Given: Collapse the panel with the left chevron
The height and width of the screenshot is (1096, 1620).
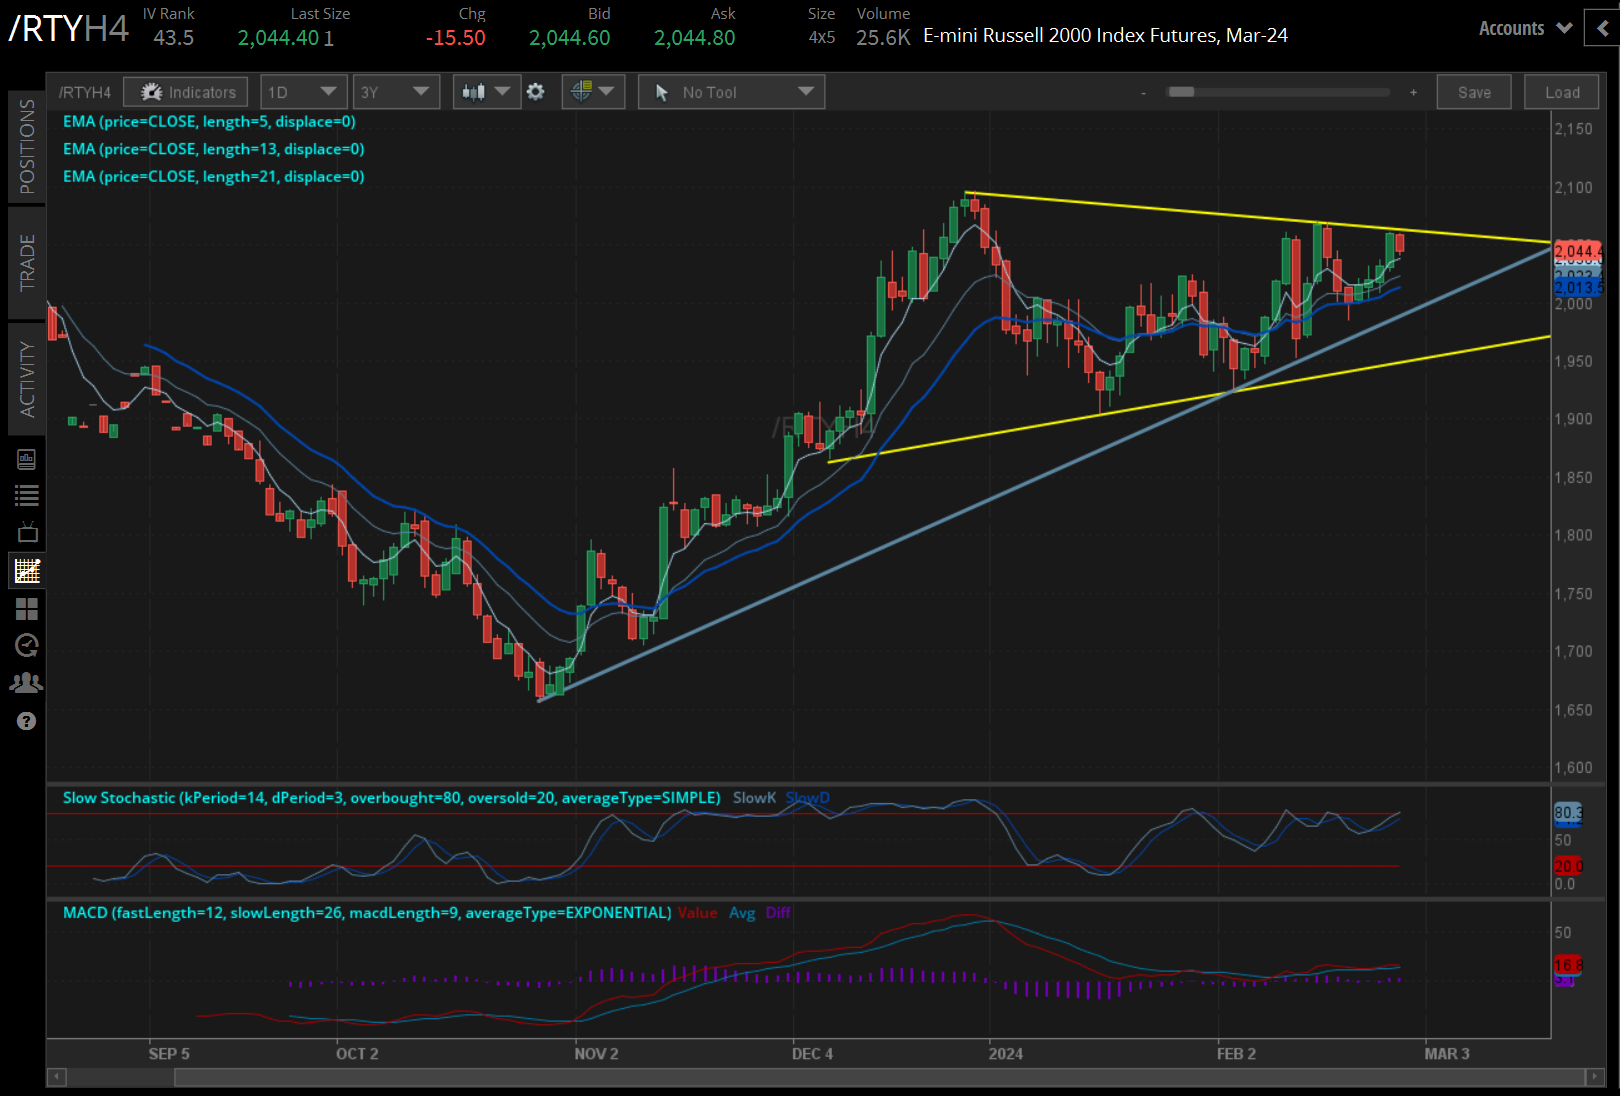Looking at the screenshot, I should pos(1602,29).
